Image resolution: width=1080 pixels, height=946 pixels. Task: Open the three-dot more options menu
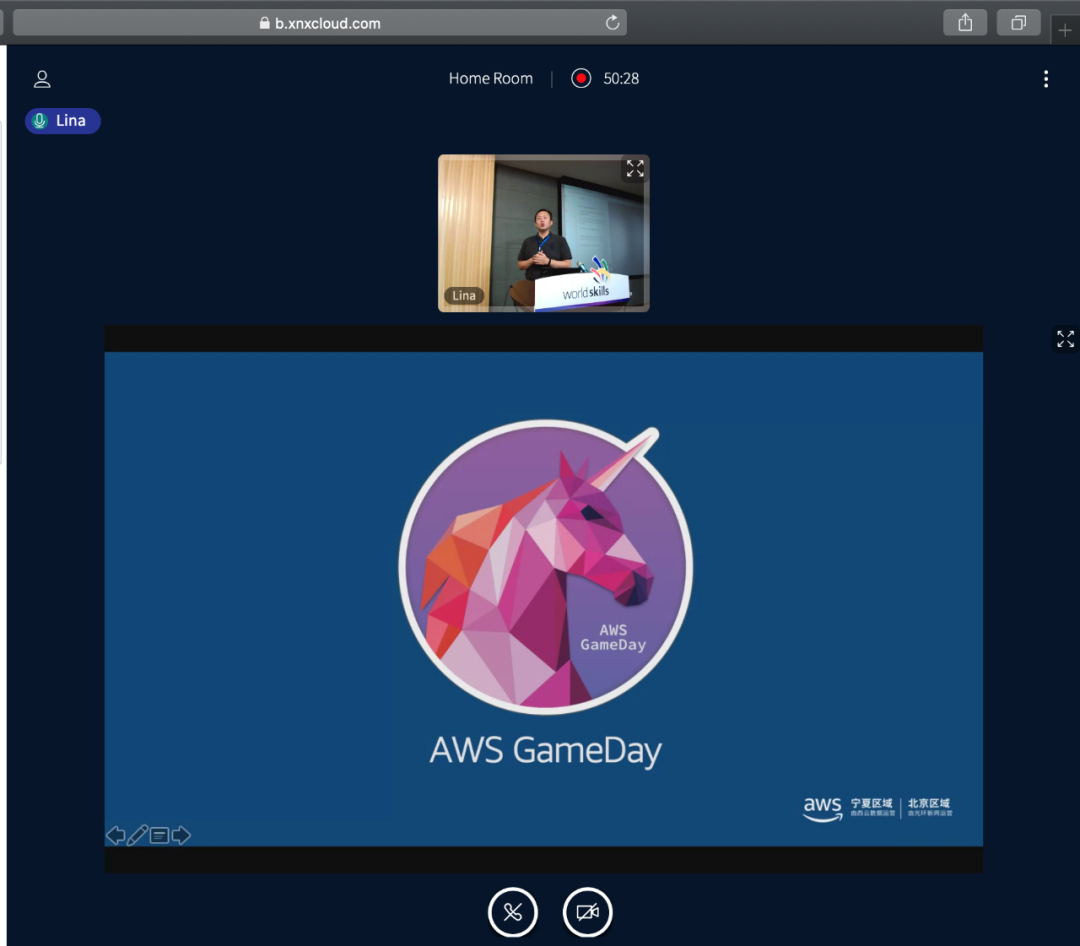point(1046,79)
